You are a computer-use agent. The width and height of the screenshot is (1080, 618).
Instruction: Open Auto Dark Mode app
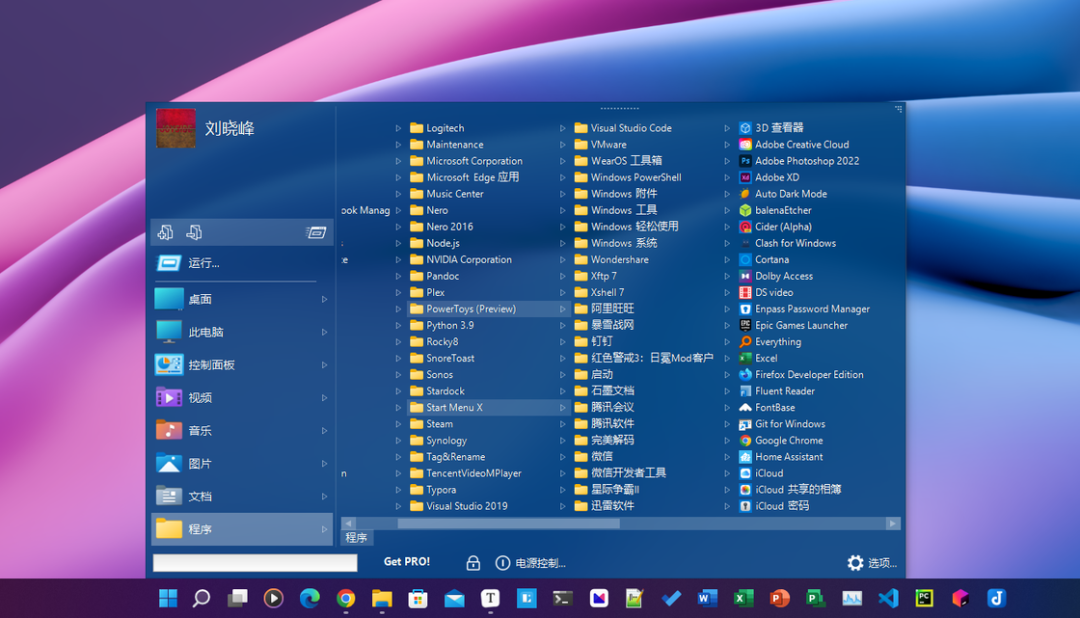pos(783,194)
